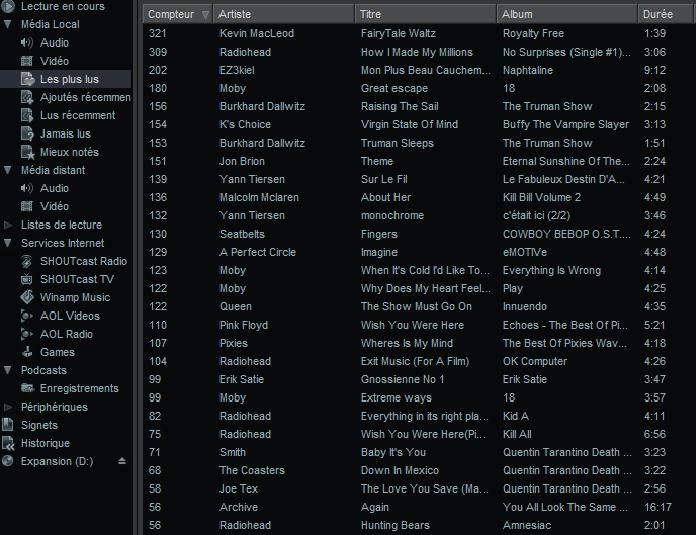696x535 pixels.
Task: Sort the list by Durée column
Action: (x=667, y=14)
